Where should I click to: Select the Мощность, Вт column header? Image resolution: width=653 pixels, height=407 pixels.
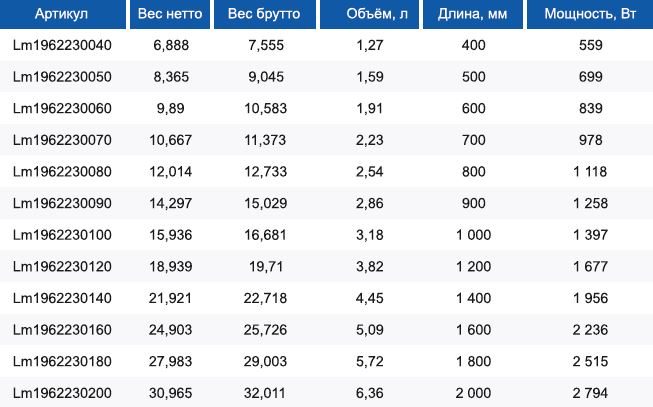click(x=590, y=14)
